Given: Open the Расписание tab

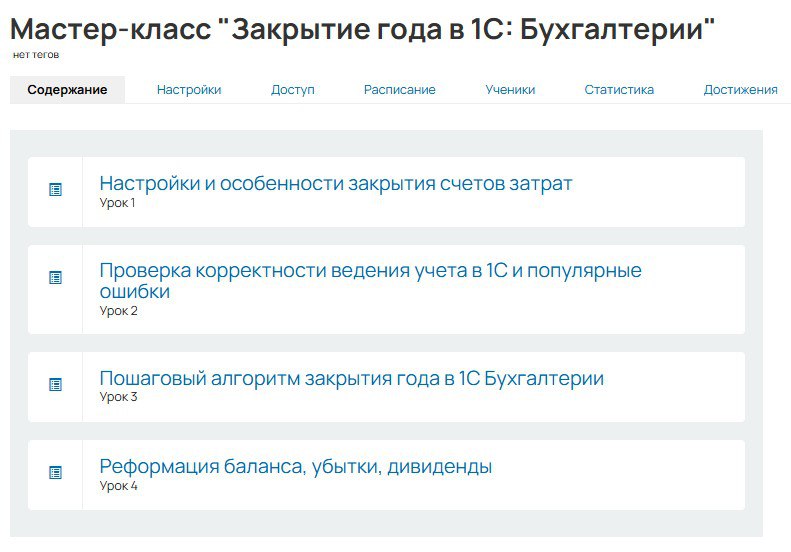Looking at the screenshot, I should [399, 90].
